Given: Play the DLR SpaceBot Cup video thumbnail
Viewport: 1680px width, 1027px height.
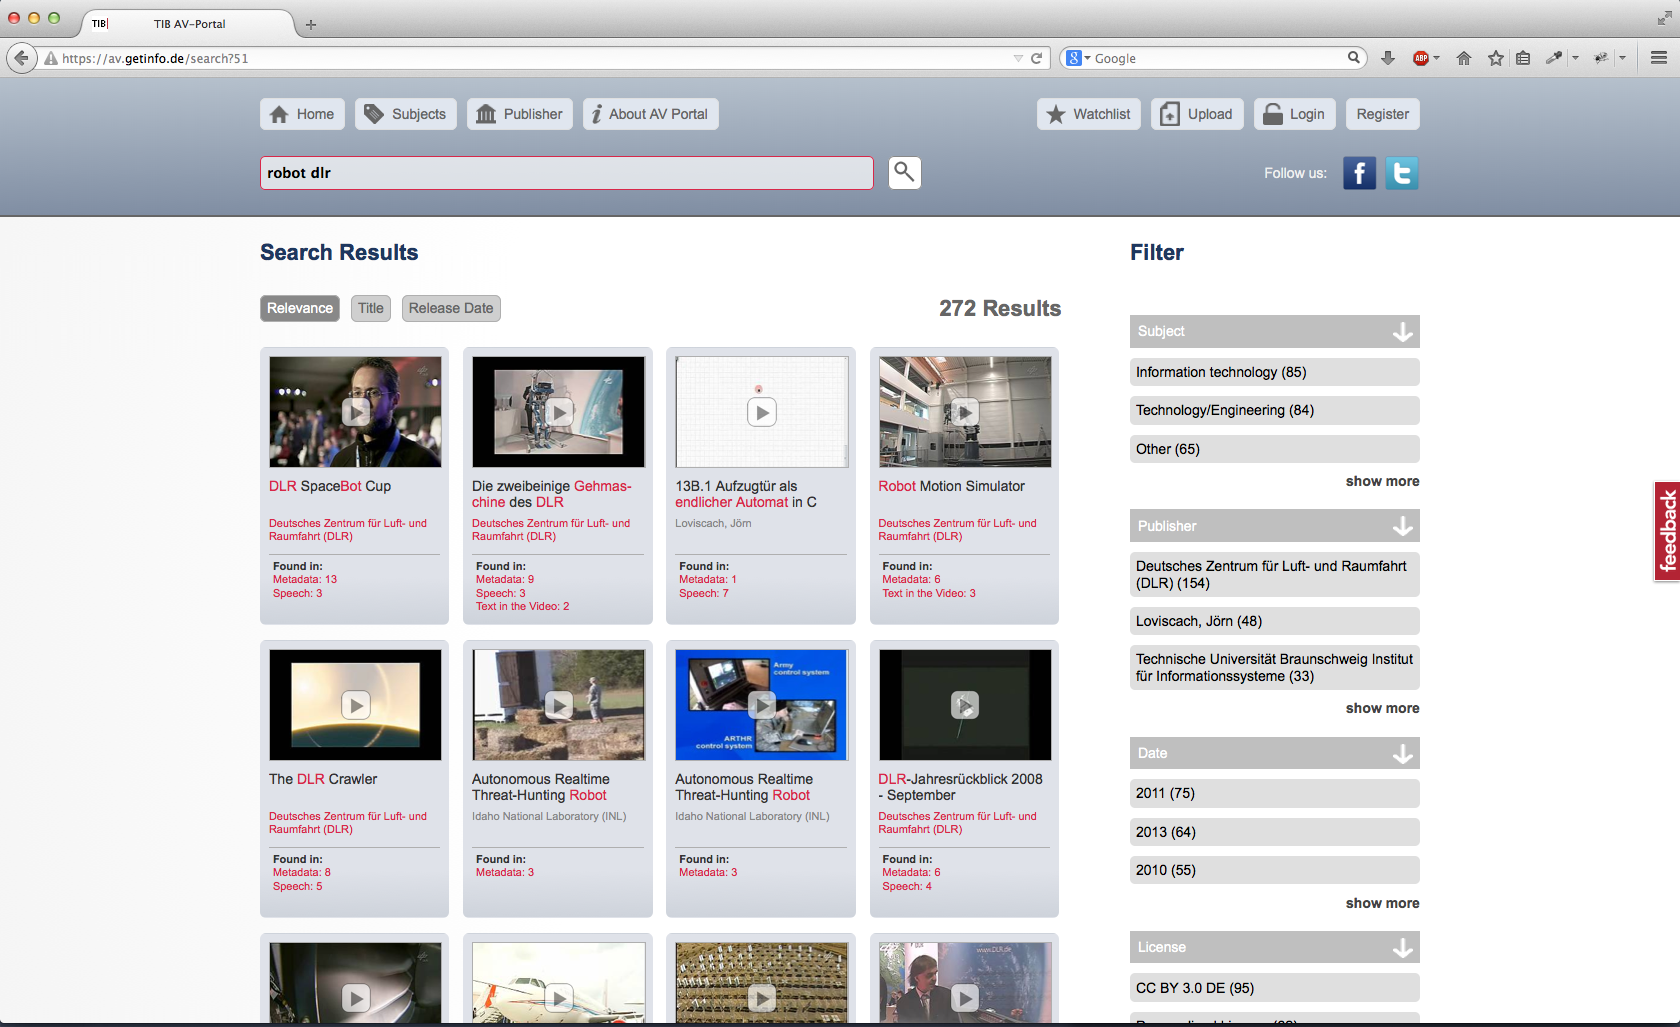Looking at the screenshot, I should click(x=355, y=412).
